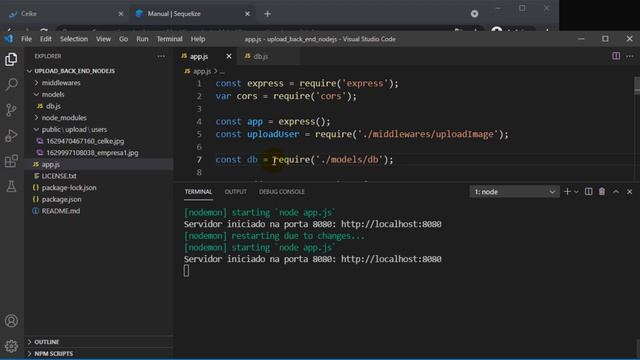This screenshot has width=640, height=360.
Task: Open the Testing flask view
Action: click(x=11, y=186)
